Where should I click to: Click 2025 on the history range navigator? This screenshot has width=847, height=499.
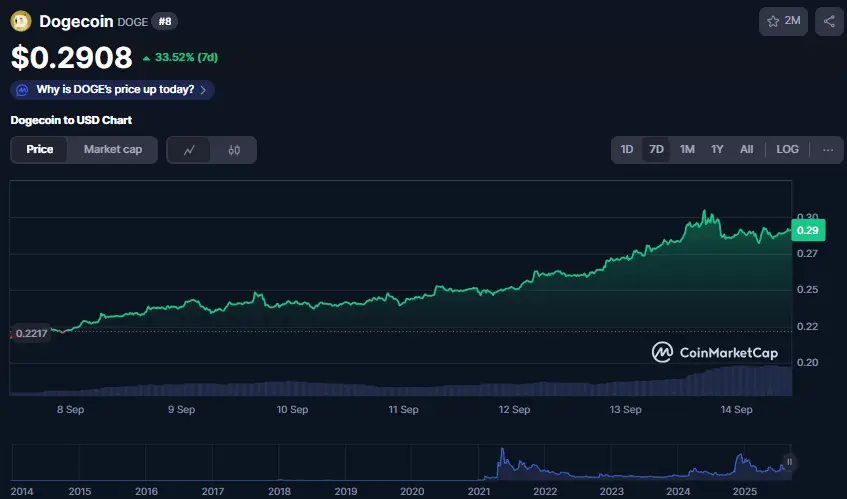pyautogui.click(x=744, y=491)
